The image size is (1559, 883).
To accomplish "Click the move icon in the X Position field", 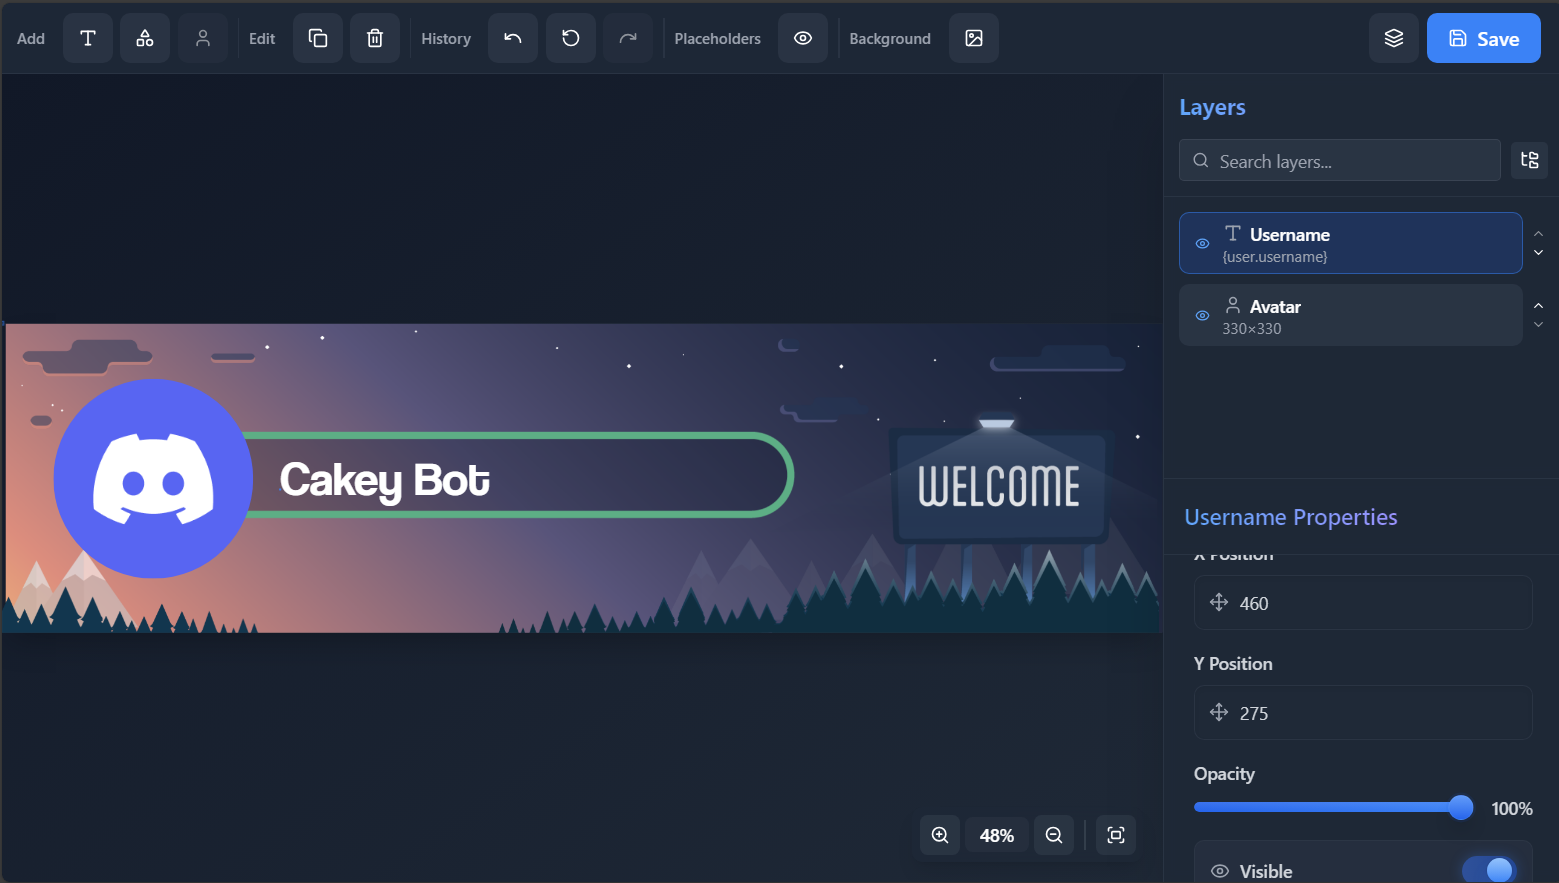I will click(1219, 602).
